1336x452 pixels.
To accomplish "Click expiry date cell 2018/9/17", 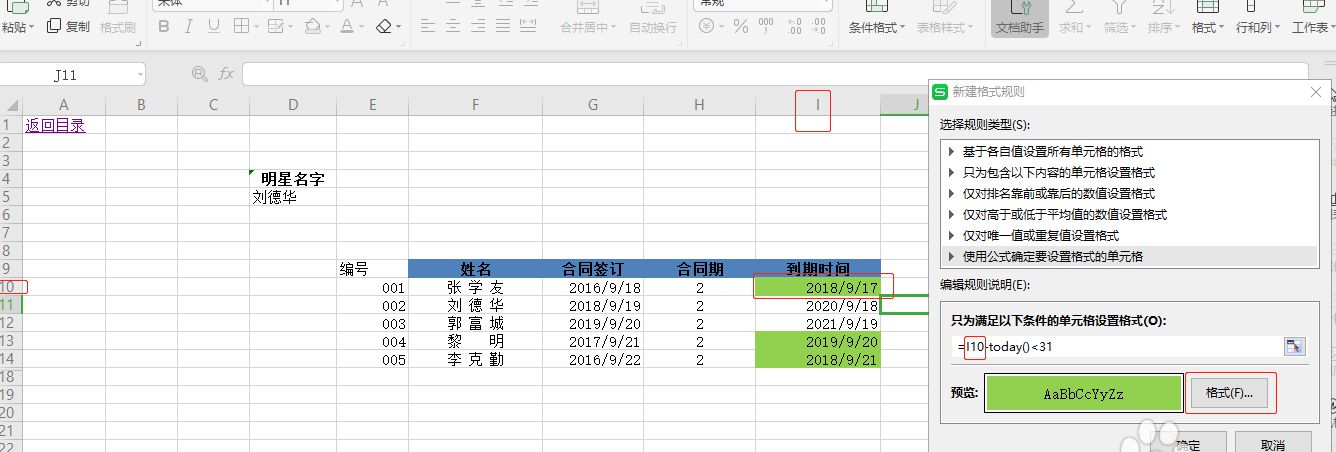I will click(x=818, y=287).
